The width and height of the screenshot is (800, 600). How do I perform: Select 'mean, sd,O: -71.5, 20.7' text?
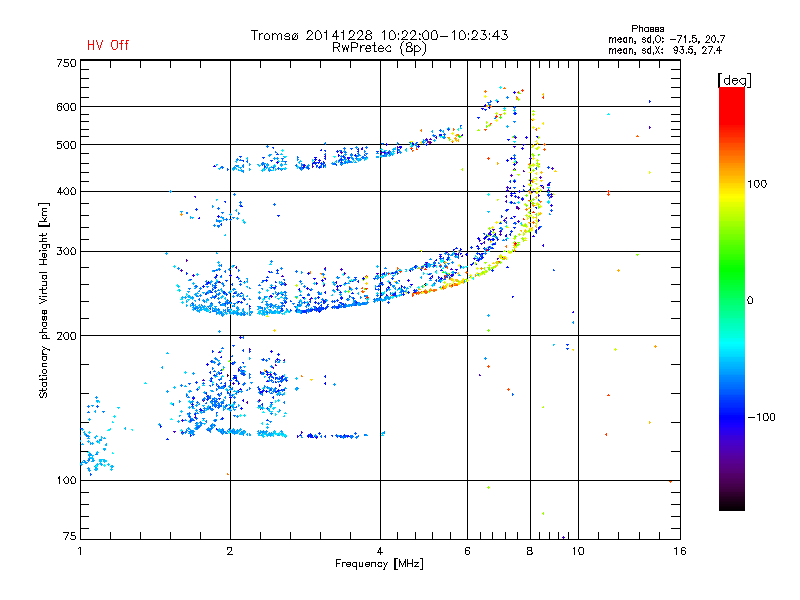pos(666,39)
